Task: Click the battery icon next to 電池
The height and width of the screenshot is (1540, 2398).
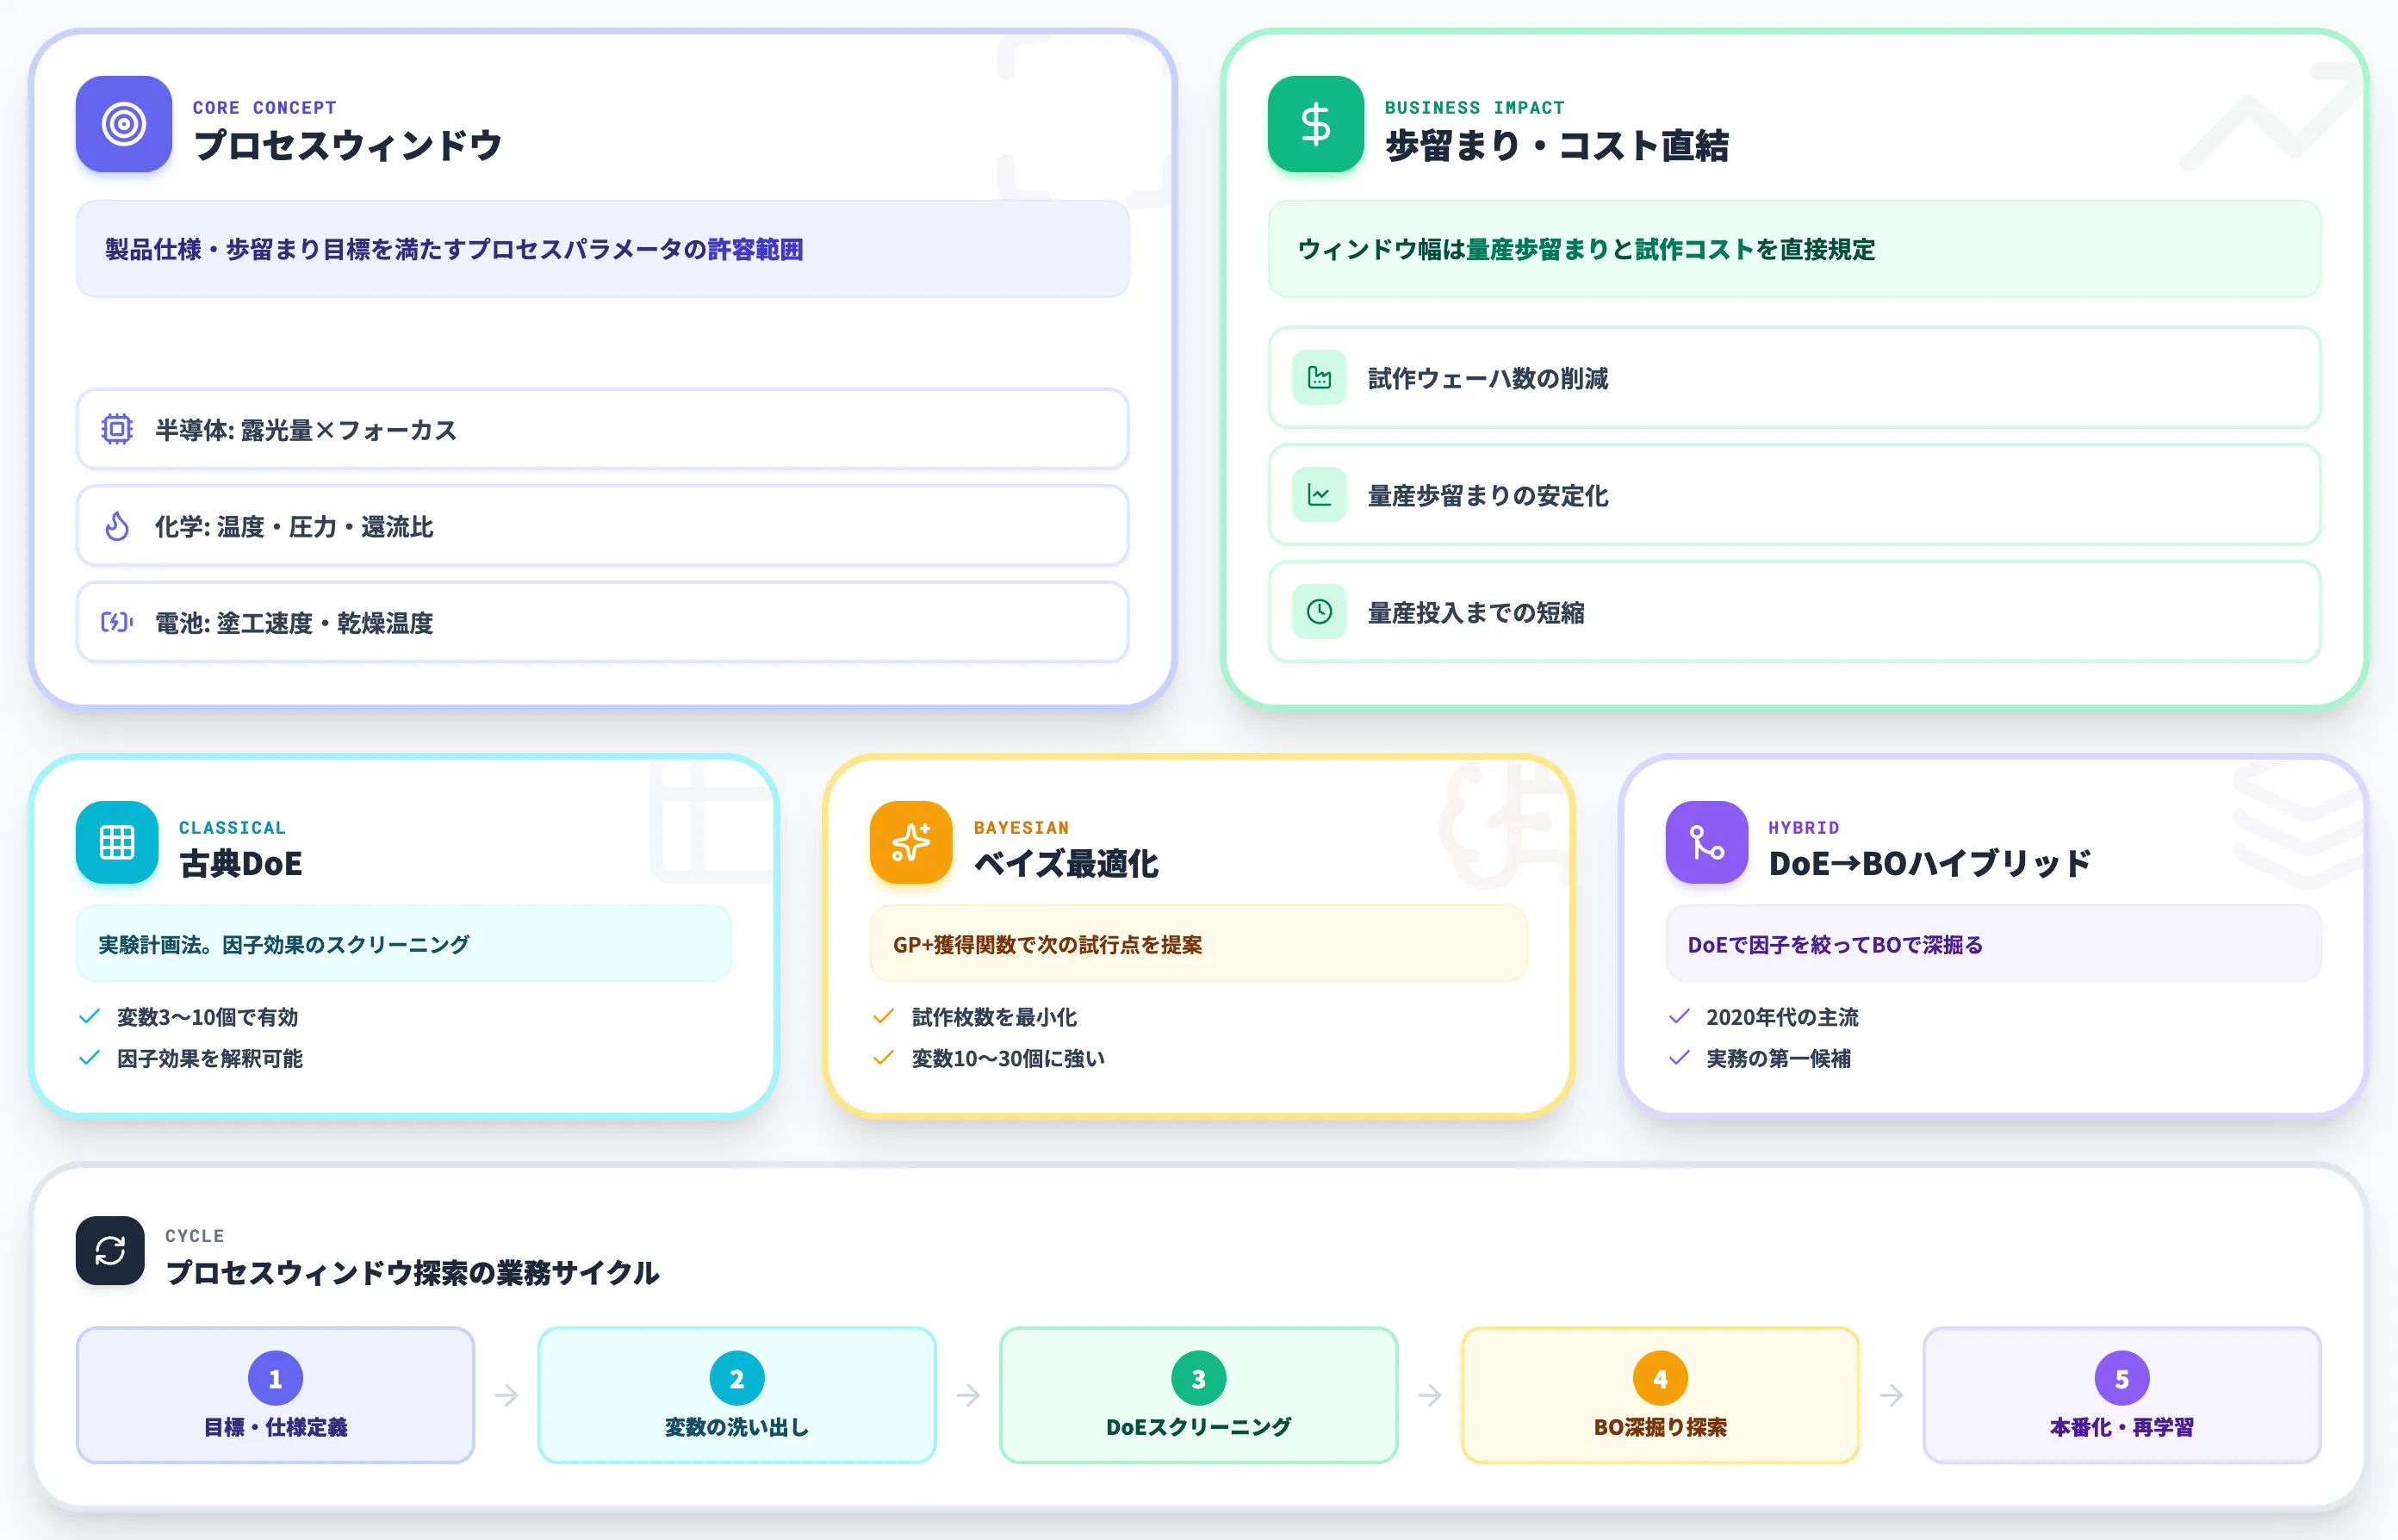Action: pyautogui.click(x=117, y=622)
